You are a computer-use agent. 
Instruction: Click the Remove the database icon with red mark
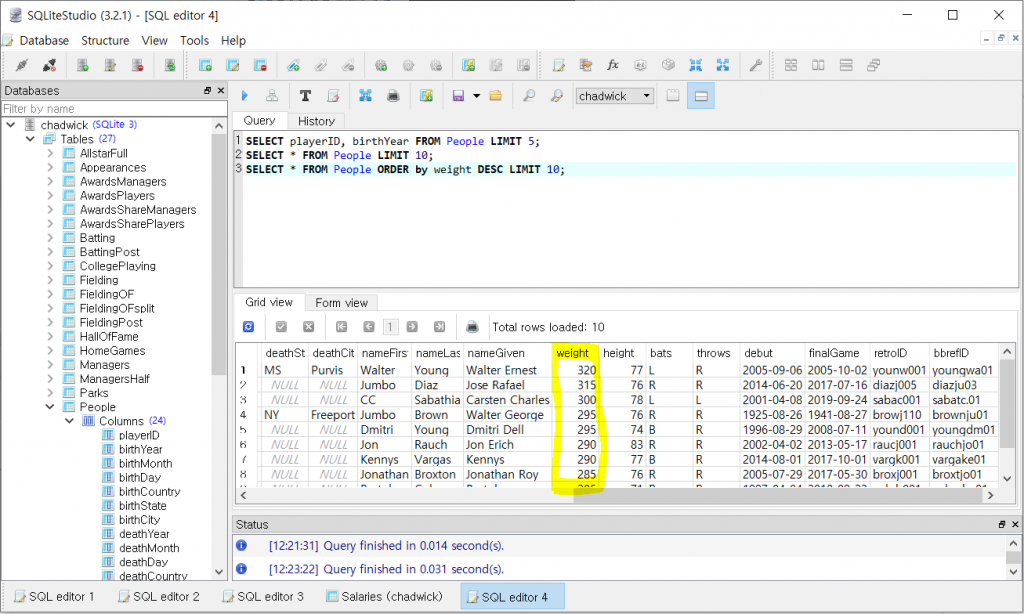pyautogui.click(x=137, y=65)
